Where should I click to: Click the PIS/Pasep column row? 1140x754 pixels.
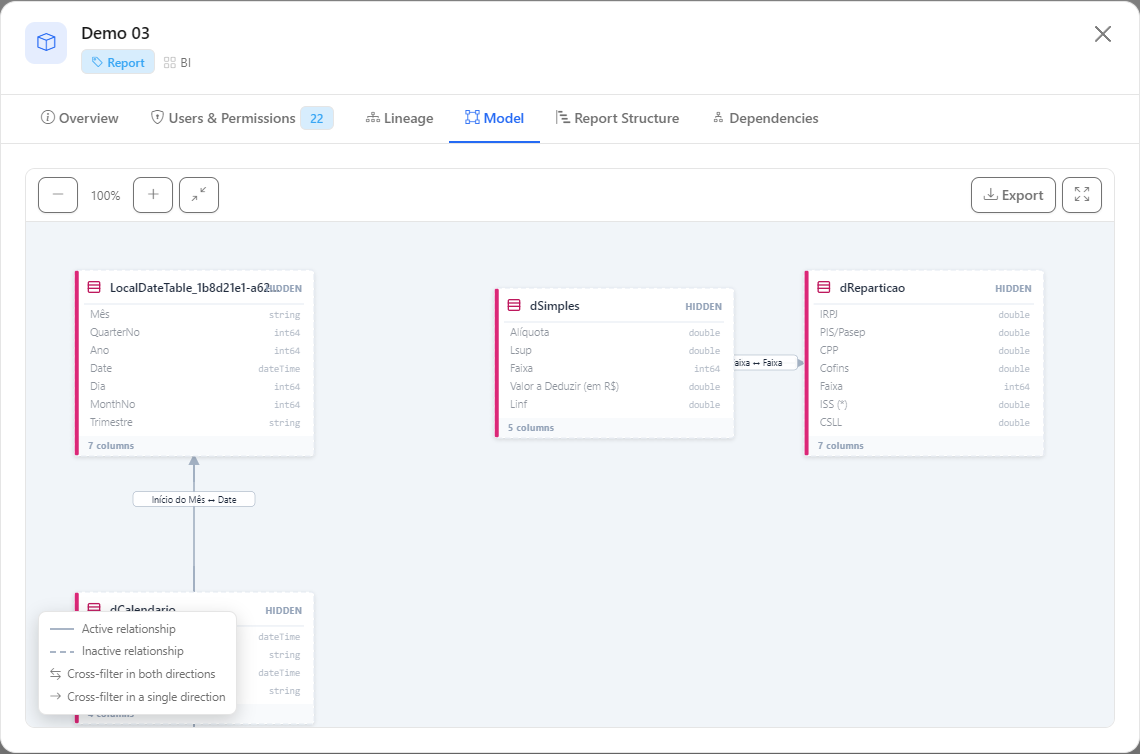click(x=925, y=332)
